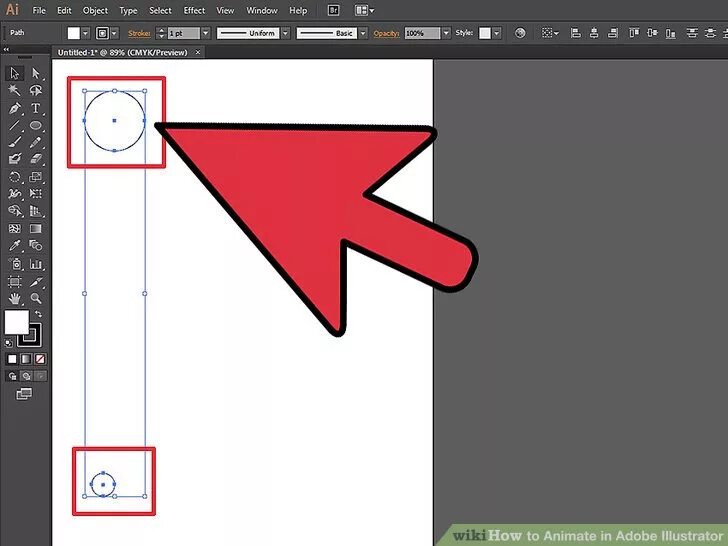
Task: Open the Arrange Documents dropdown
Action: point(364,10)
